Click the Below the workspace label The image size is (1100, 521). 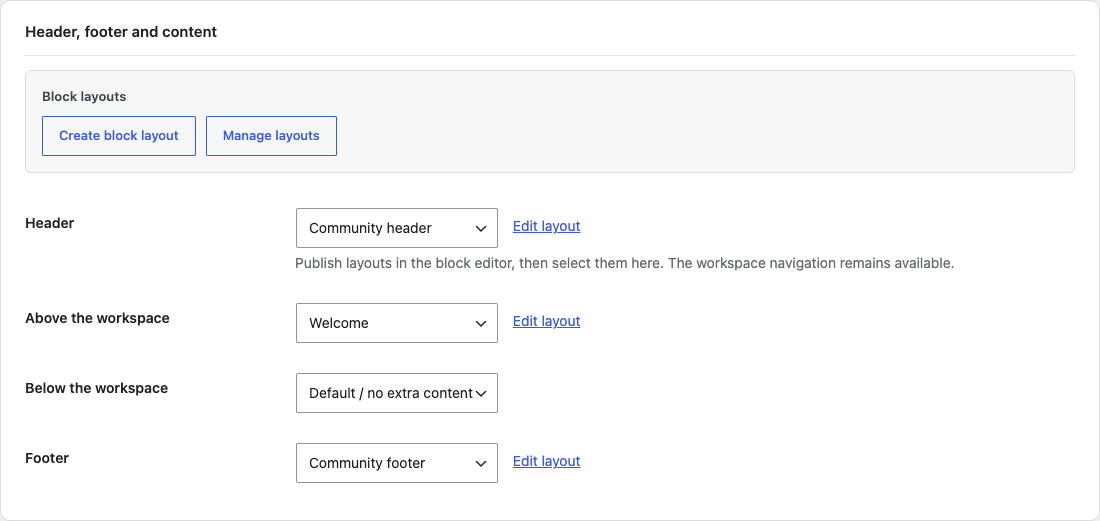(x=97, y=388)
